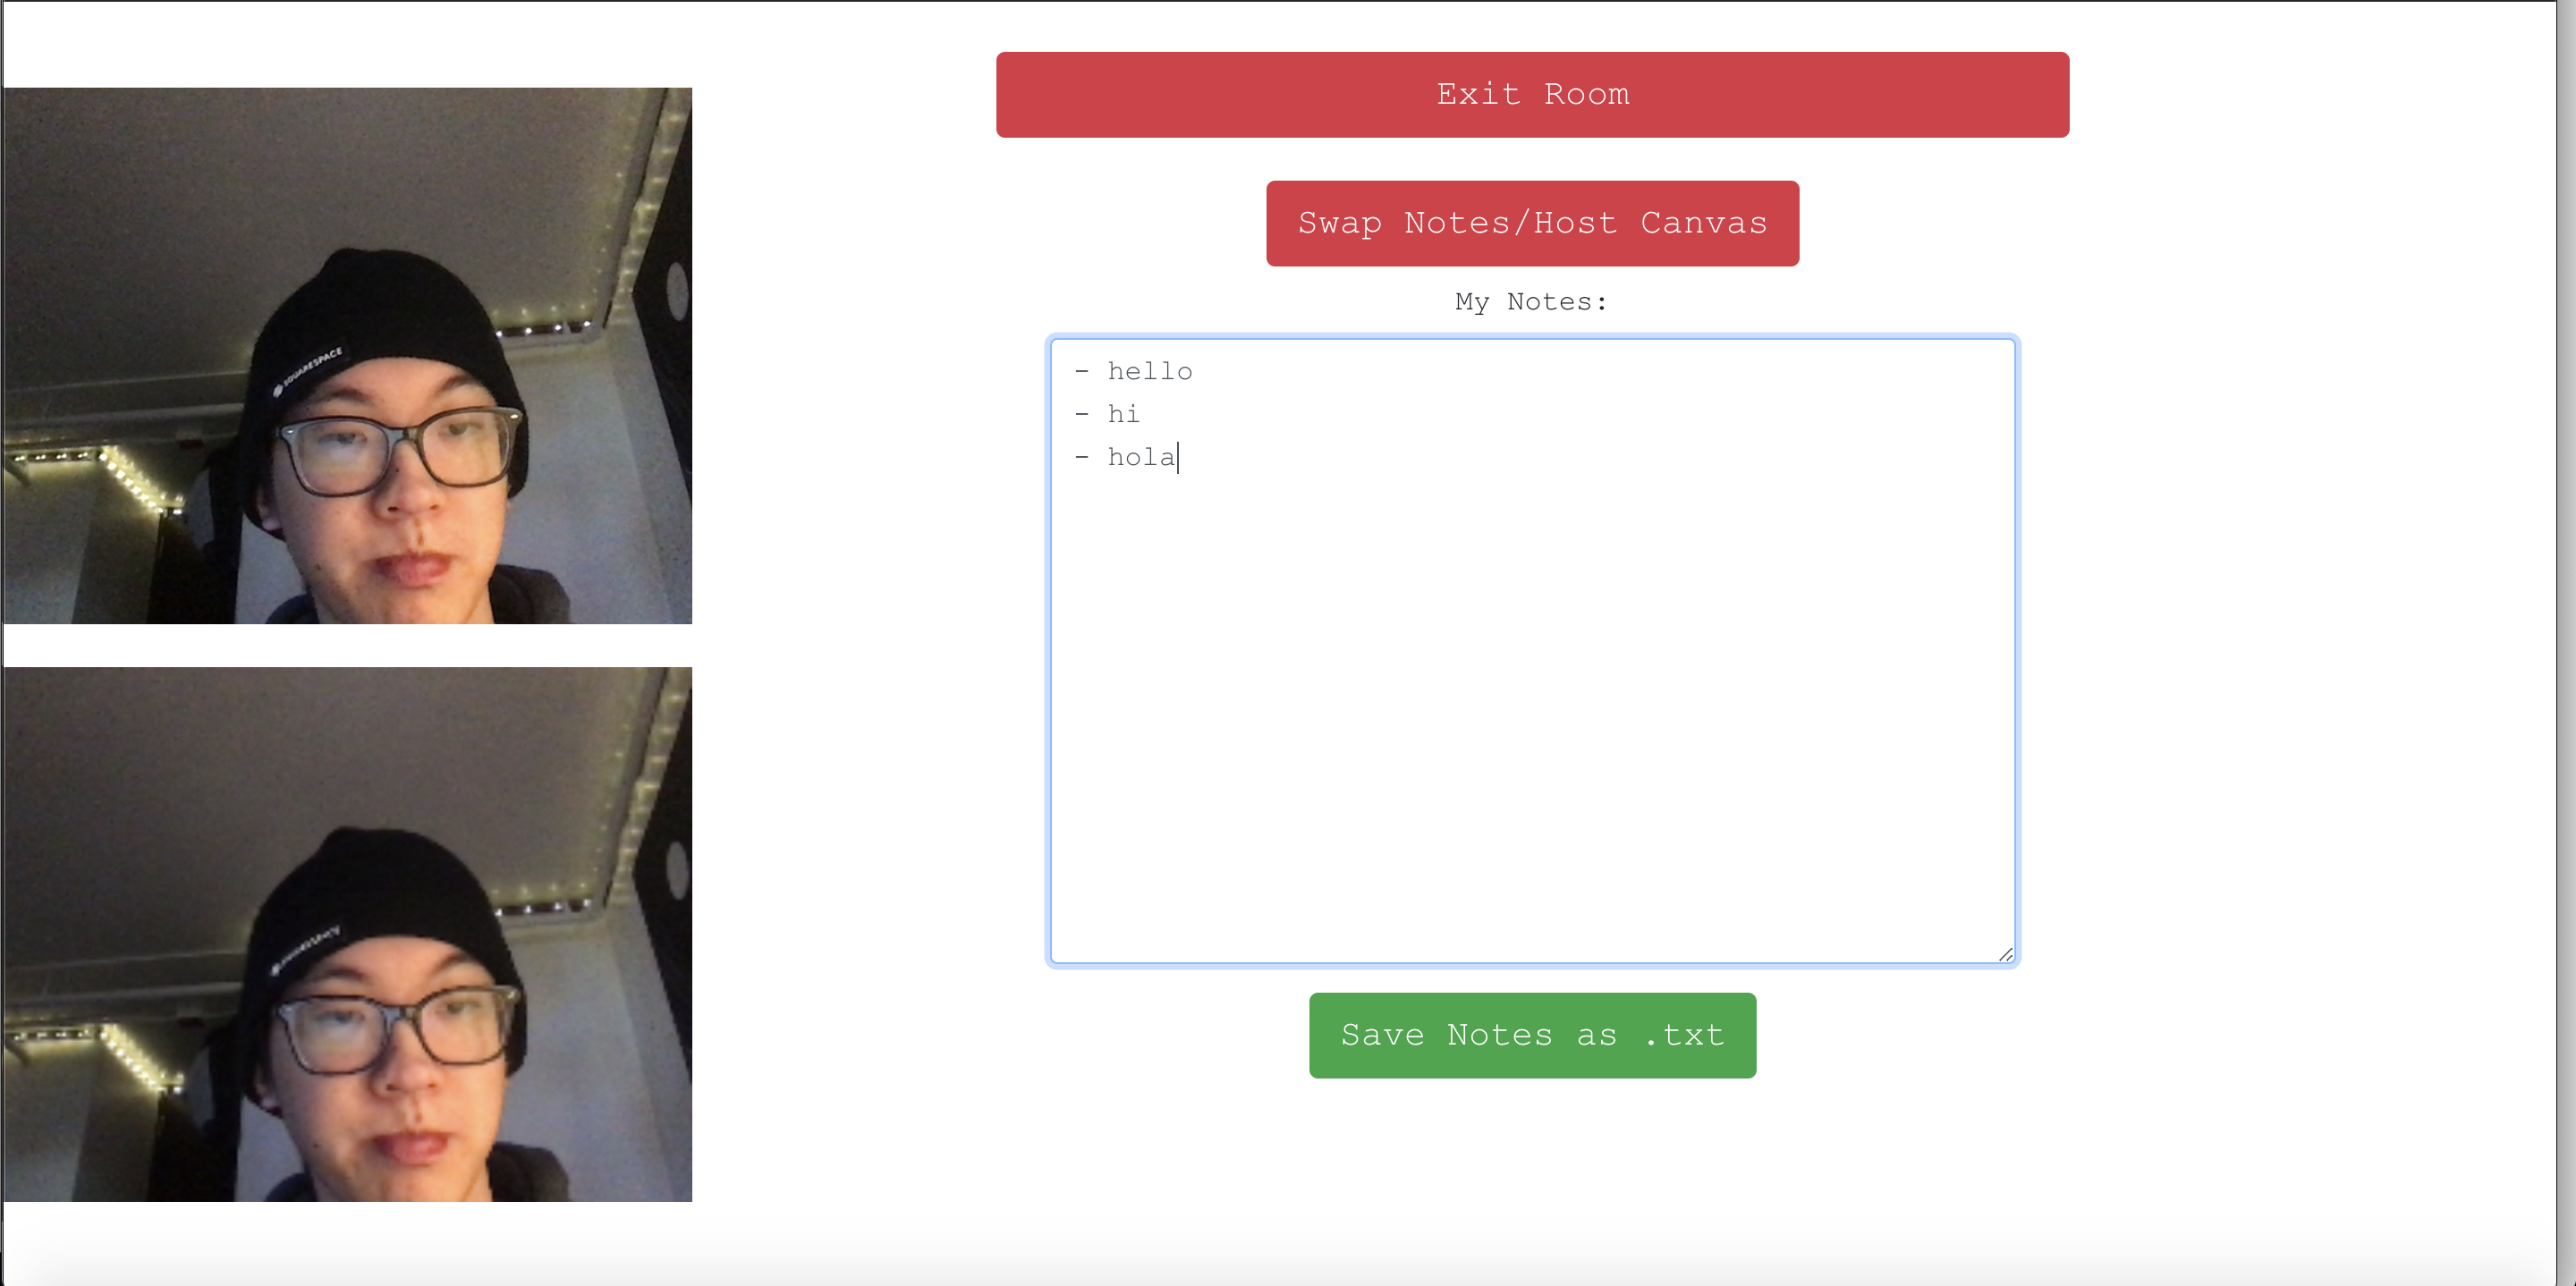Place the cursor on the dash before "hello"
The height and width of the screenshot is (1286, 2576).
pos(1082,372)
